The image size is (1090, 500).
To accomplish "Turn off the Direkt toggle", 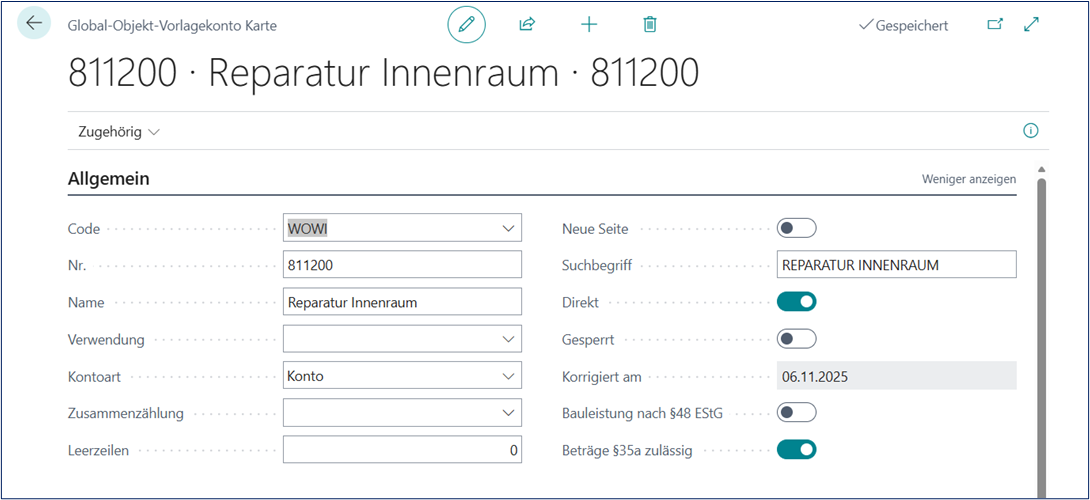I will tap(796, 302).
